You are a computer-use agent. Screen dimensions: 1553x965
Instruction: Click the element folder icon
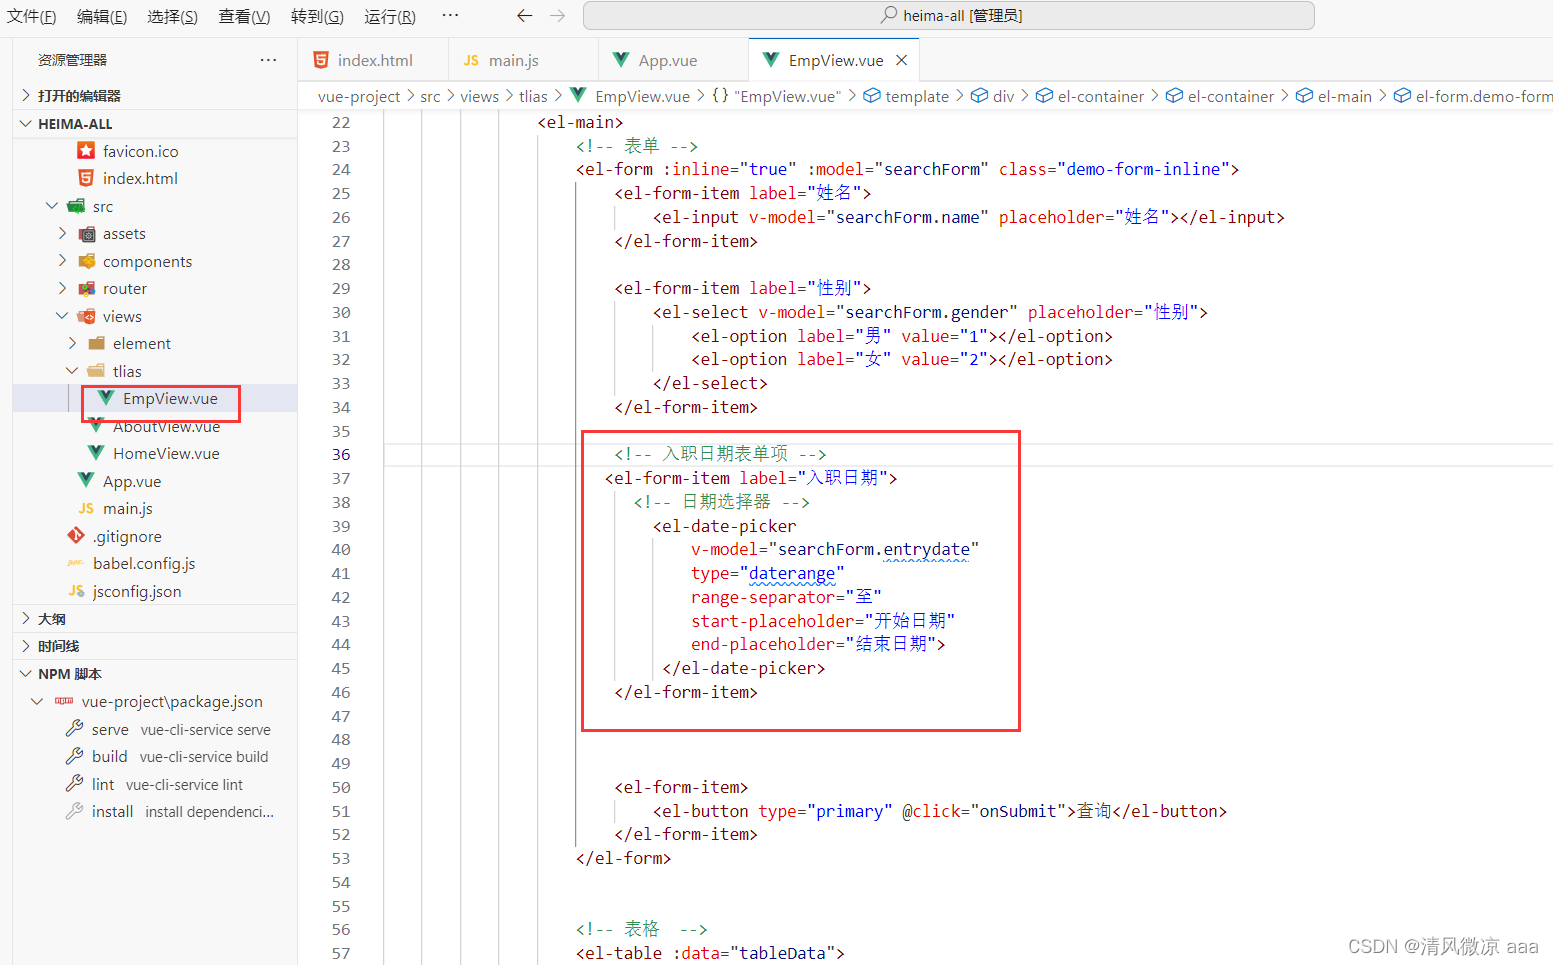pos(96,344)
